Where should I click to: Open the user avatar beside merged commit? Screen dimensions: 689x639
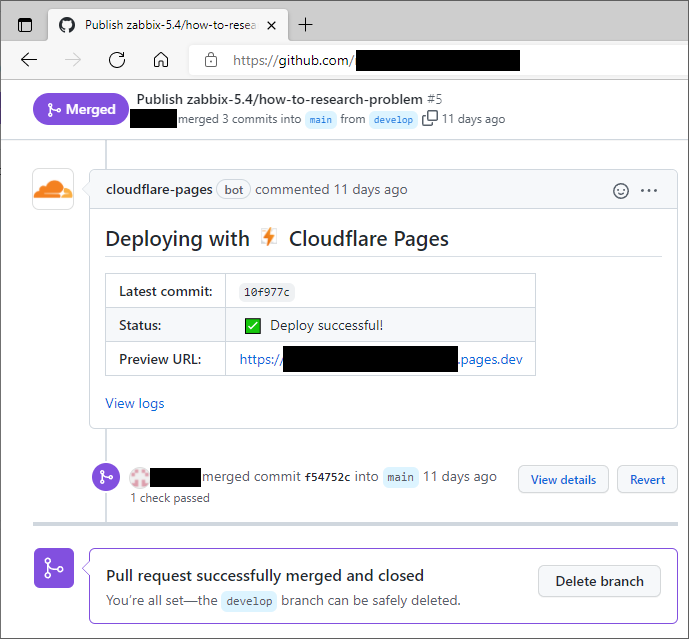coord(139,478)
